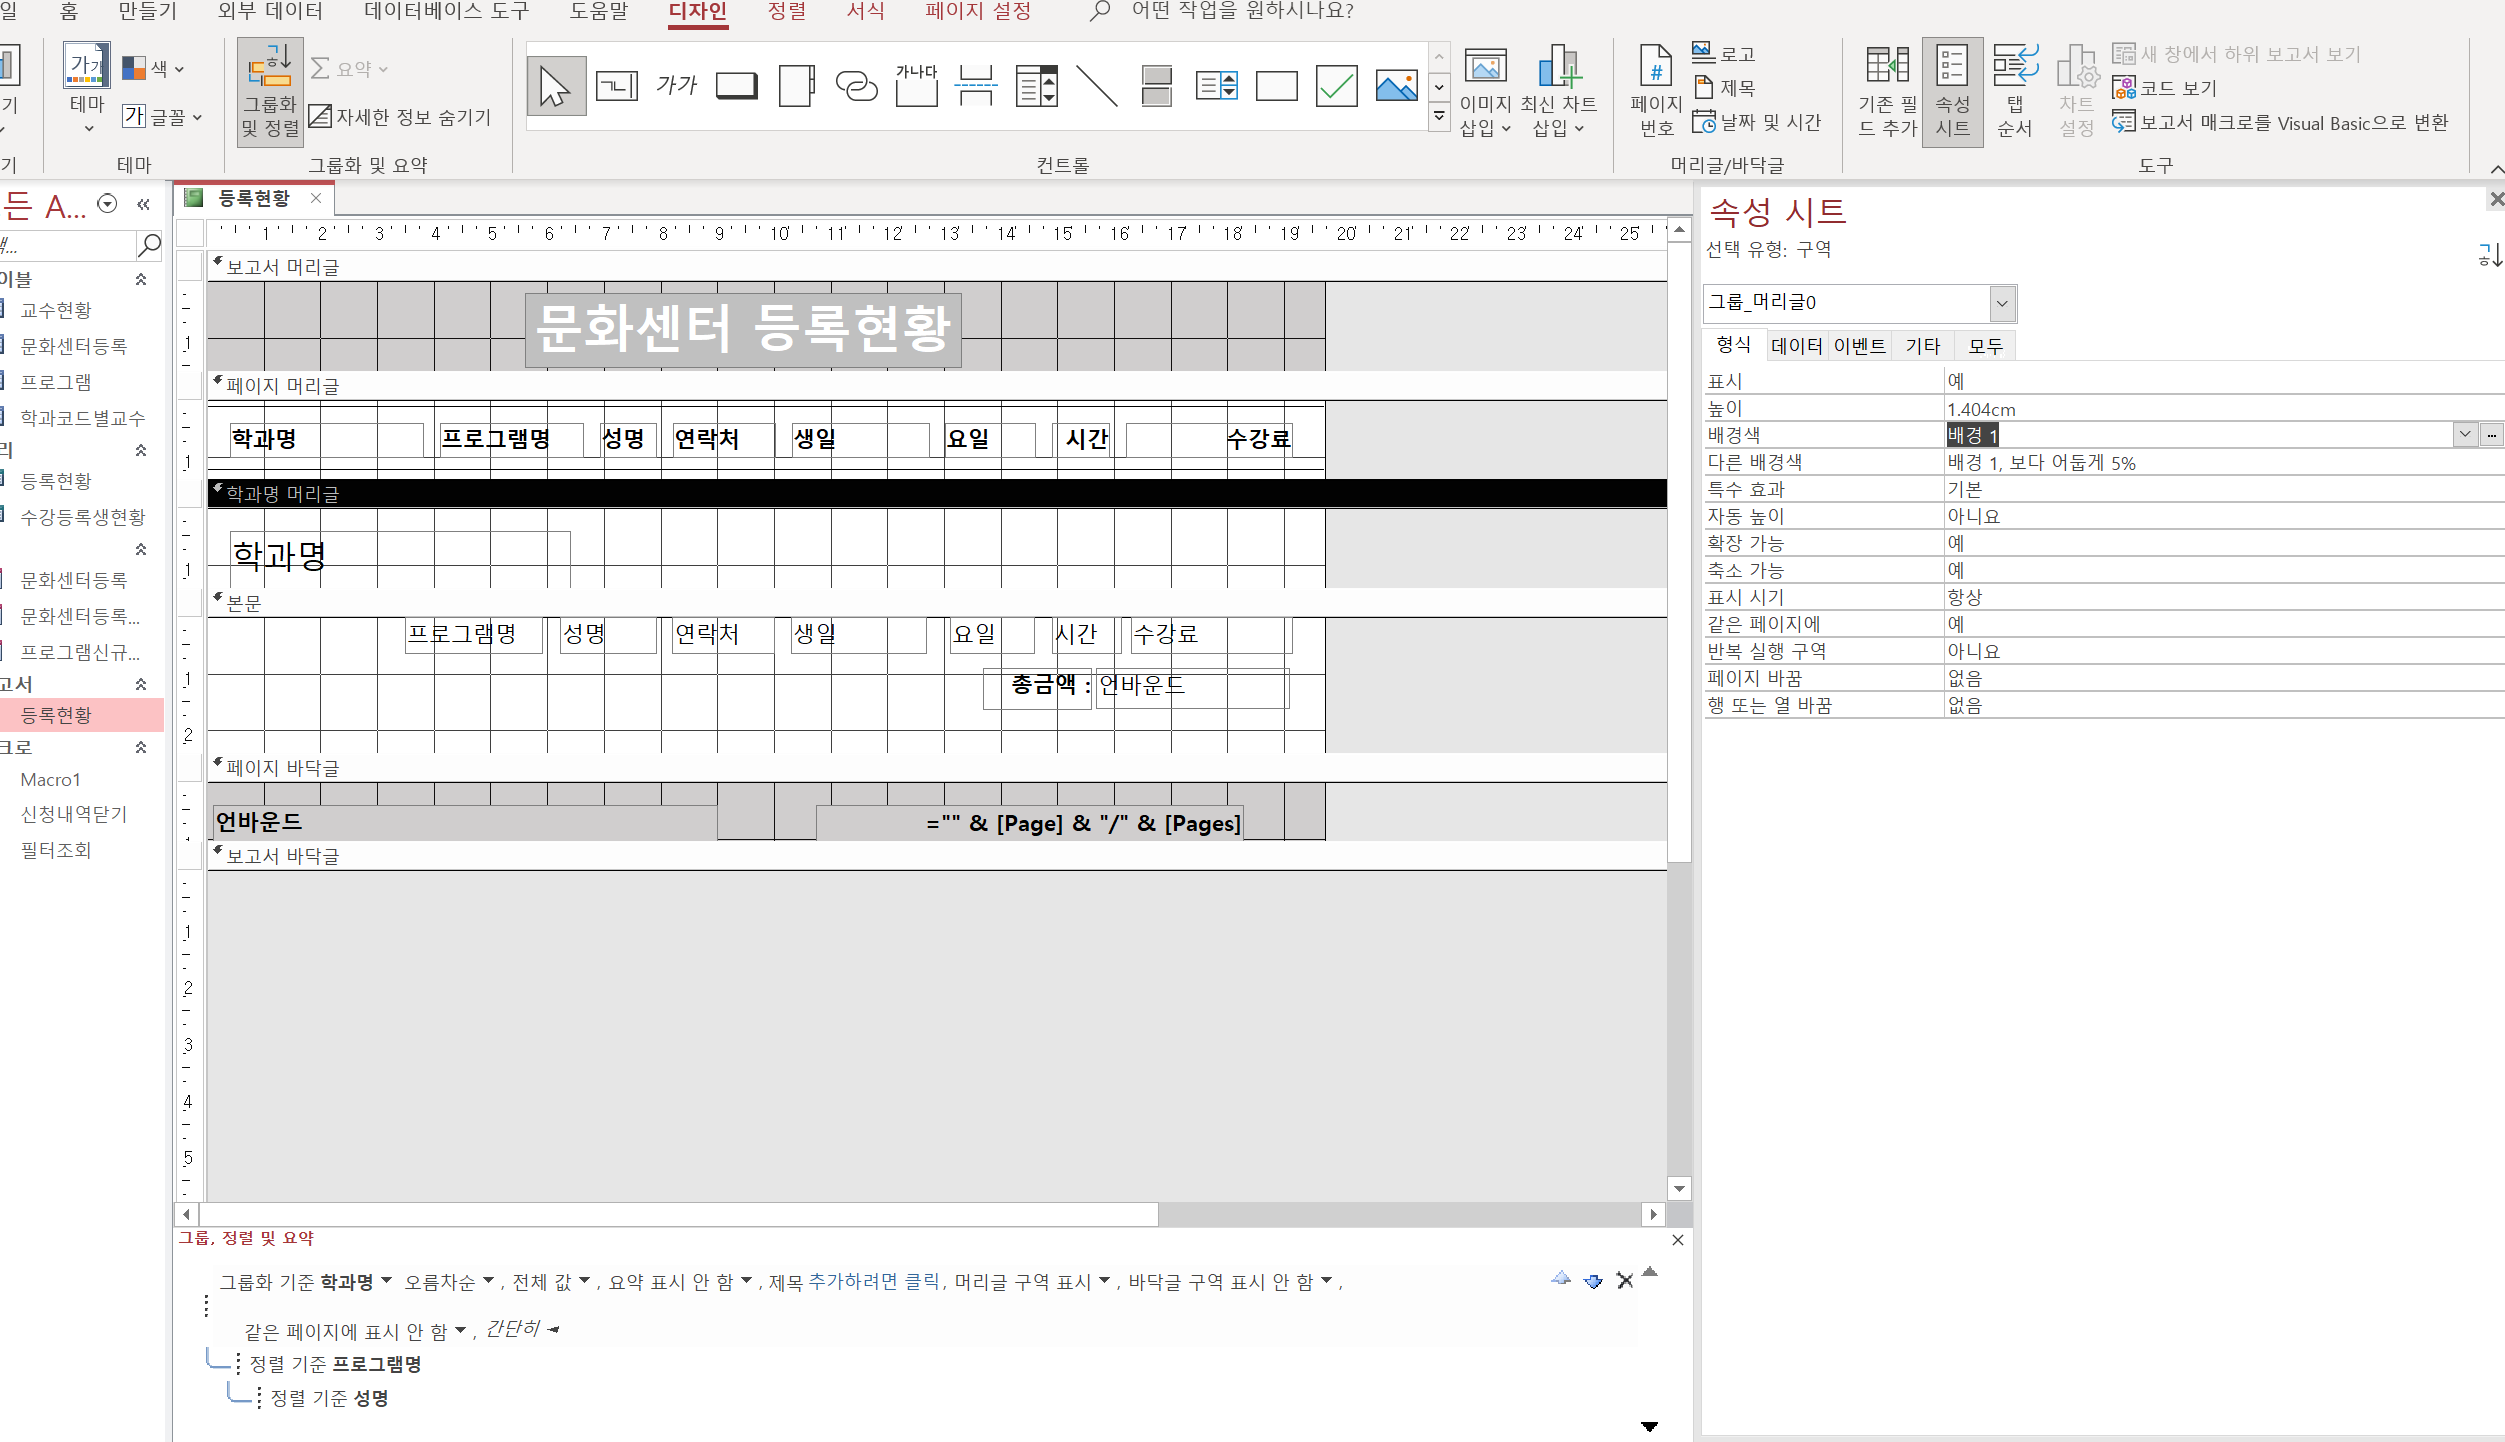Select the check box control icon
Viewport: 2505px width, 1442px height.
pos(1336,86)
